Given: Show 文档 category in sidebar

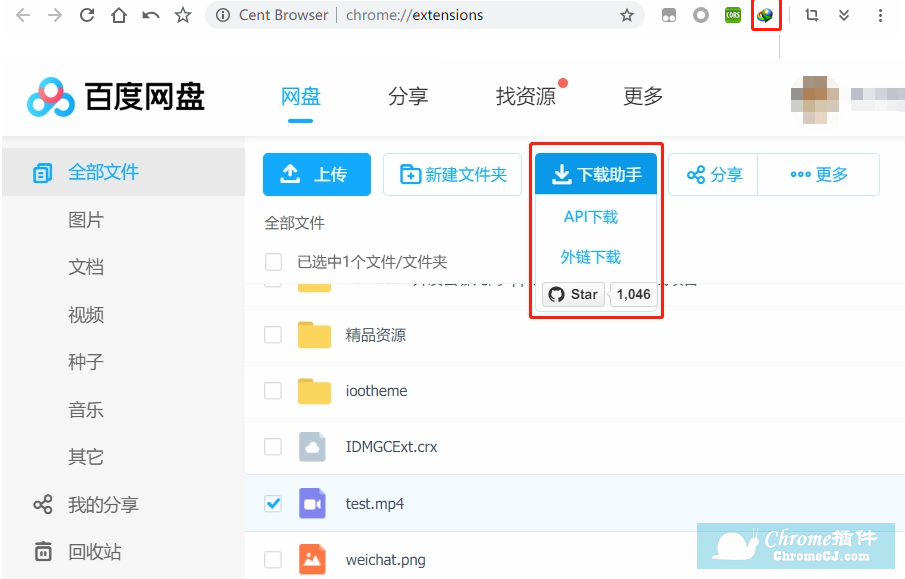Looking at the screenshot, I should click(86, 267).
